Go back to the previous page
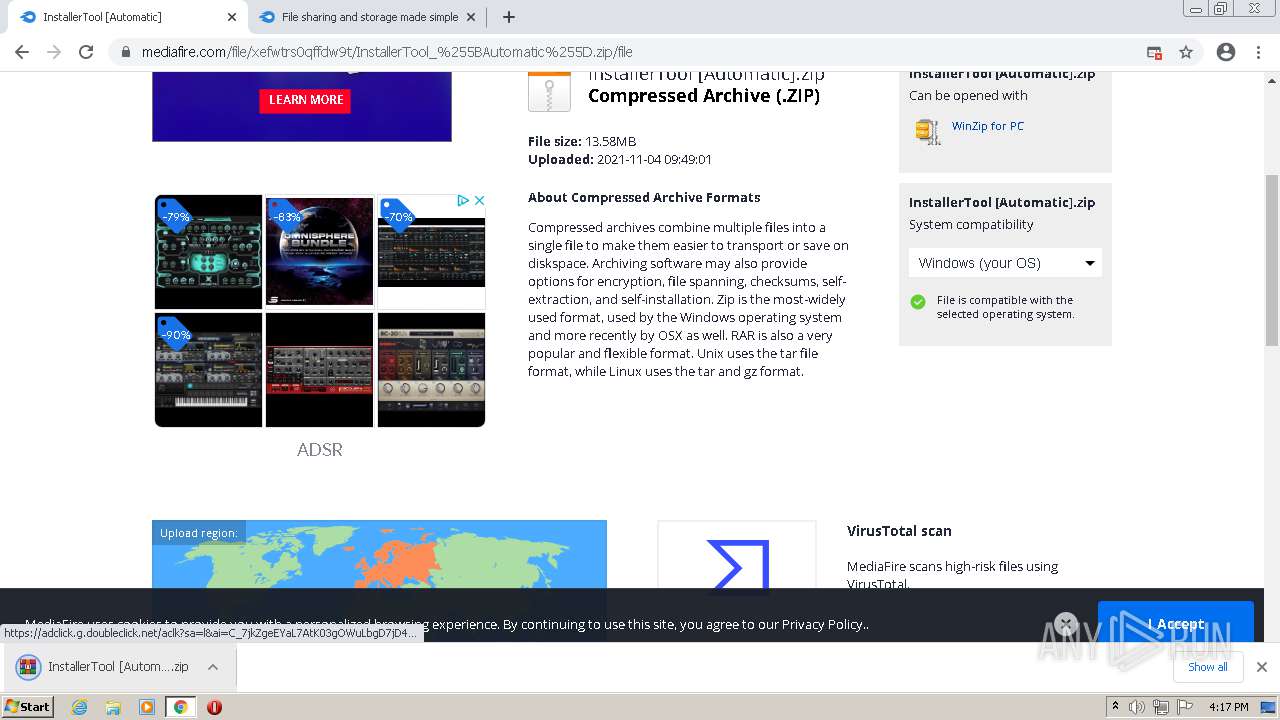This screenshot has height=720, width=1280. click(22, 52)
